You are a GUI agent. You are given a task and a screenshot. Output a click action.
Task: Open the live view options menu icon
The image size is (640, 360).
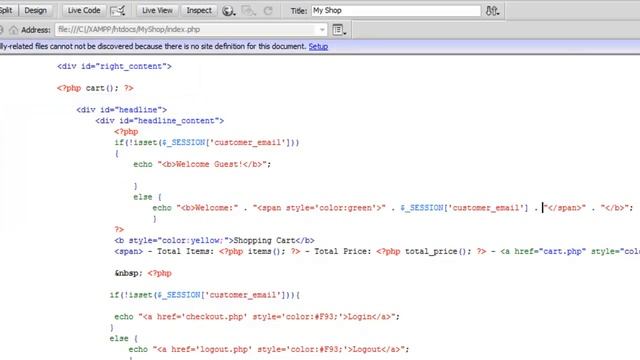(339, 30)
